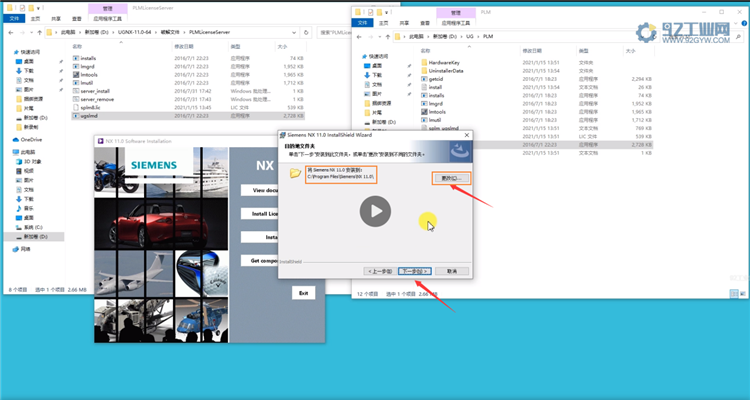Open quick access toolbar dropdown in PLM window
The height and width of the screenshot is (400, 750).
386,12
